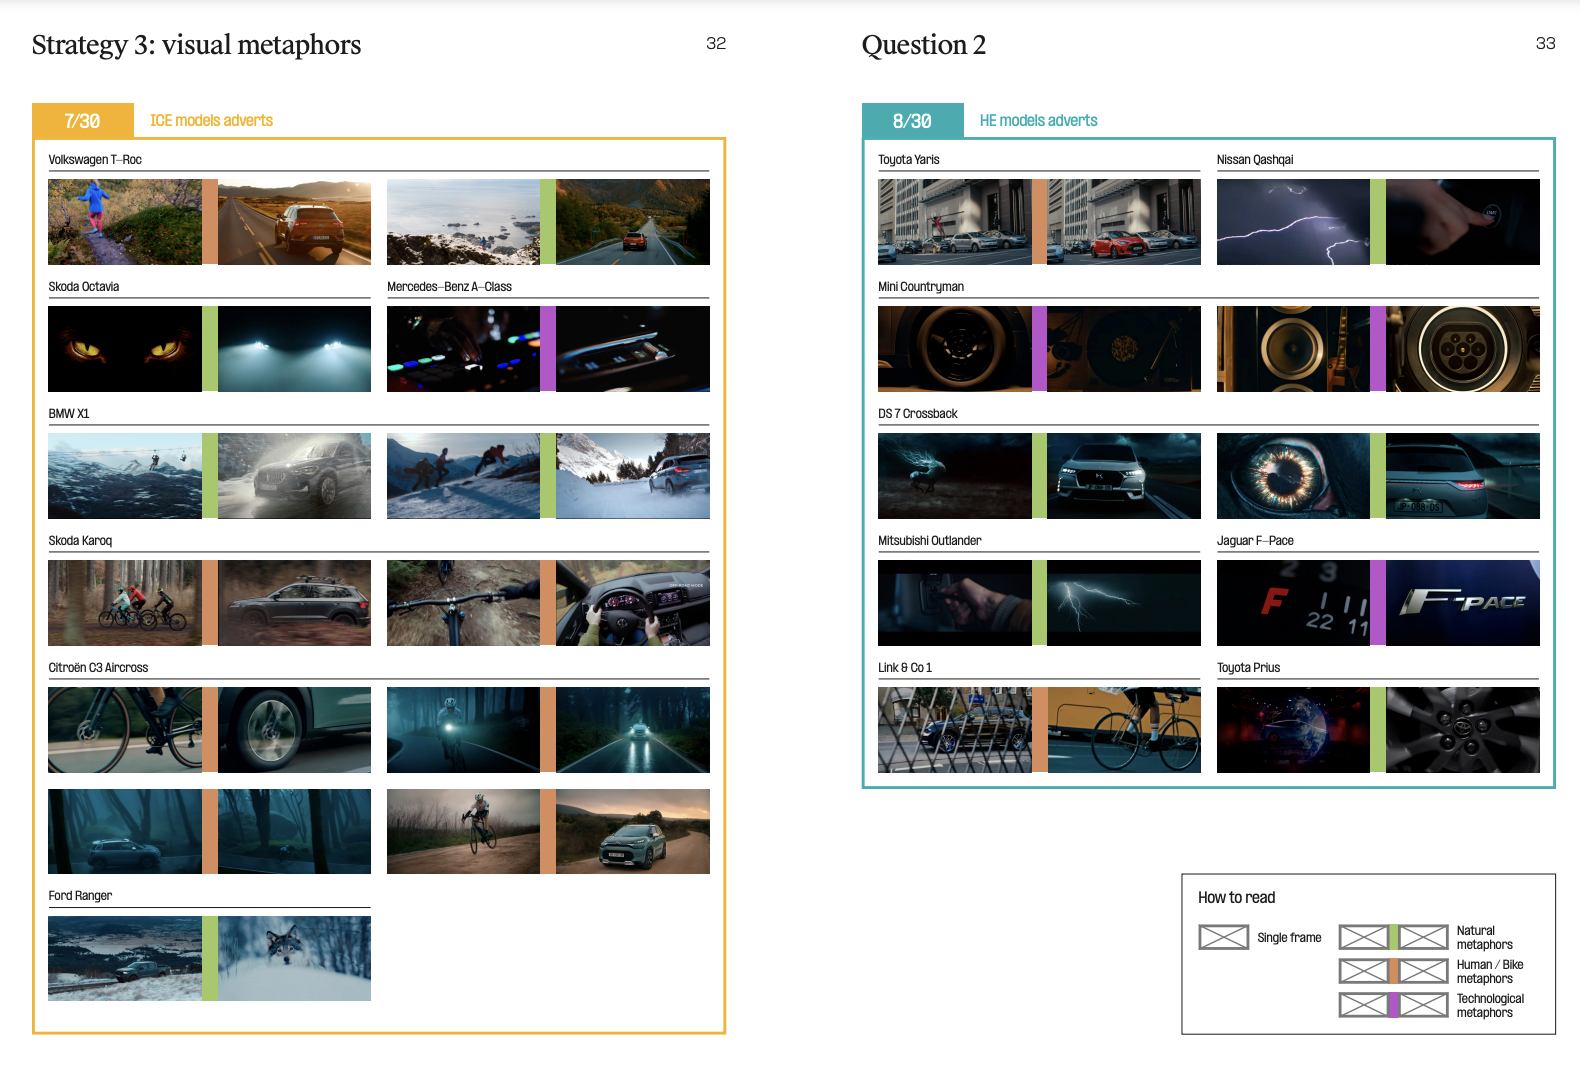This screenshot has height=1074, width=1580.
Task: Click the Nissan Qashqai label
Action: click(x=1255, y=160)
